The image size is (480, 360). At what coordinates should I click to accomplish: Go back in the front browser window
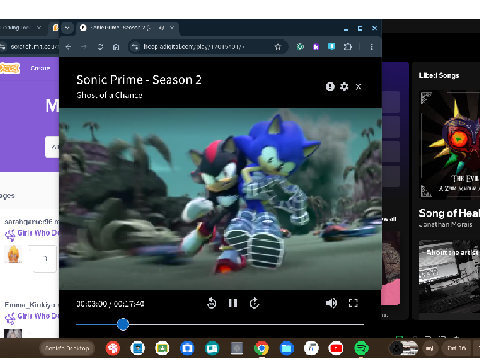point(68,47)
